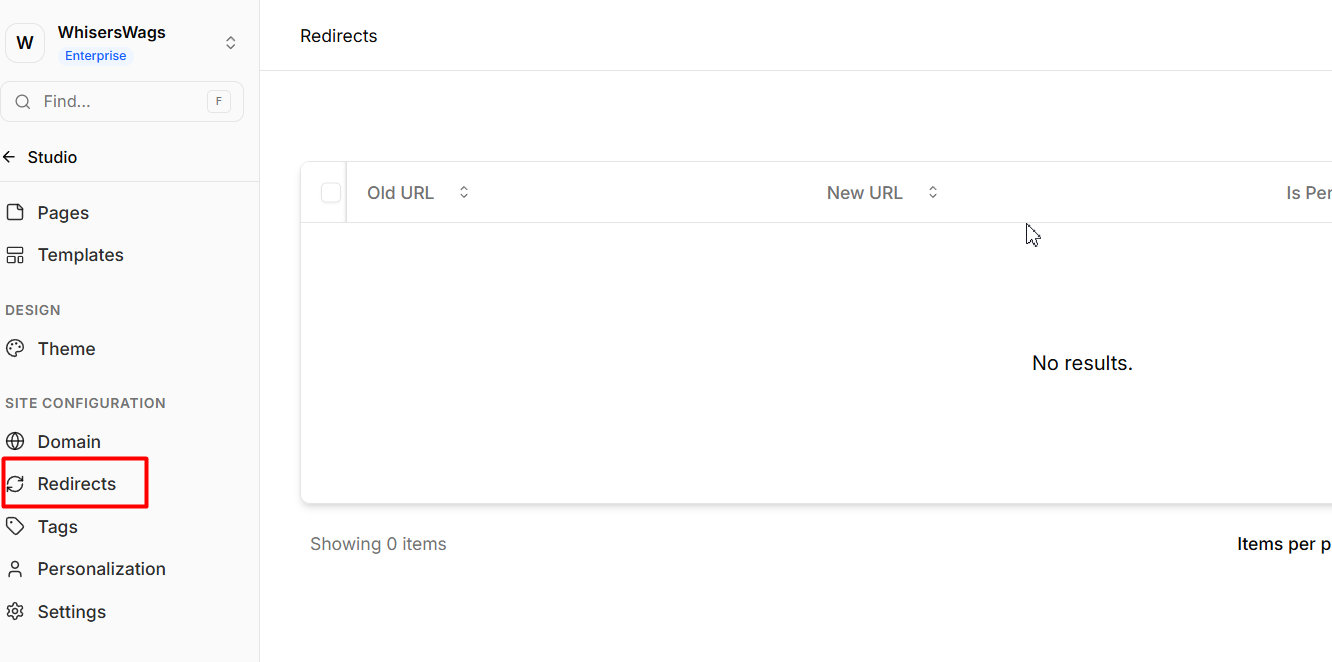The height and width of the screenshot is (662, 1332).
Task: Click the Enterprise plan badge
Action: click(96, 56)
